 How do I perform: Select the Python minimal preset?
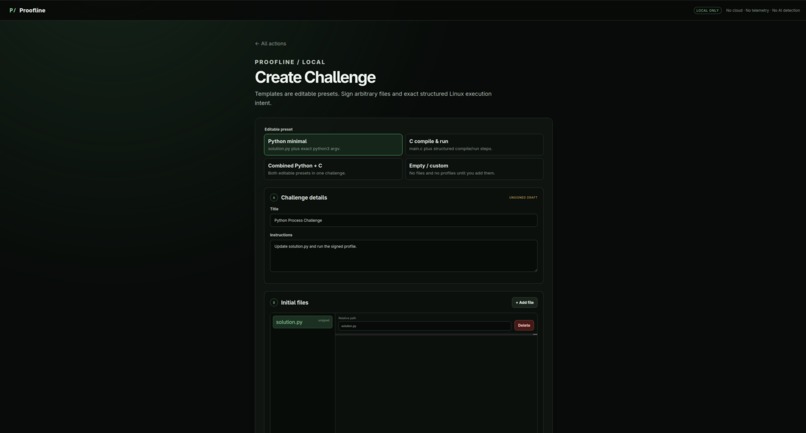click(333, 145)
